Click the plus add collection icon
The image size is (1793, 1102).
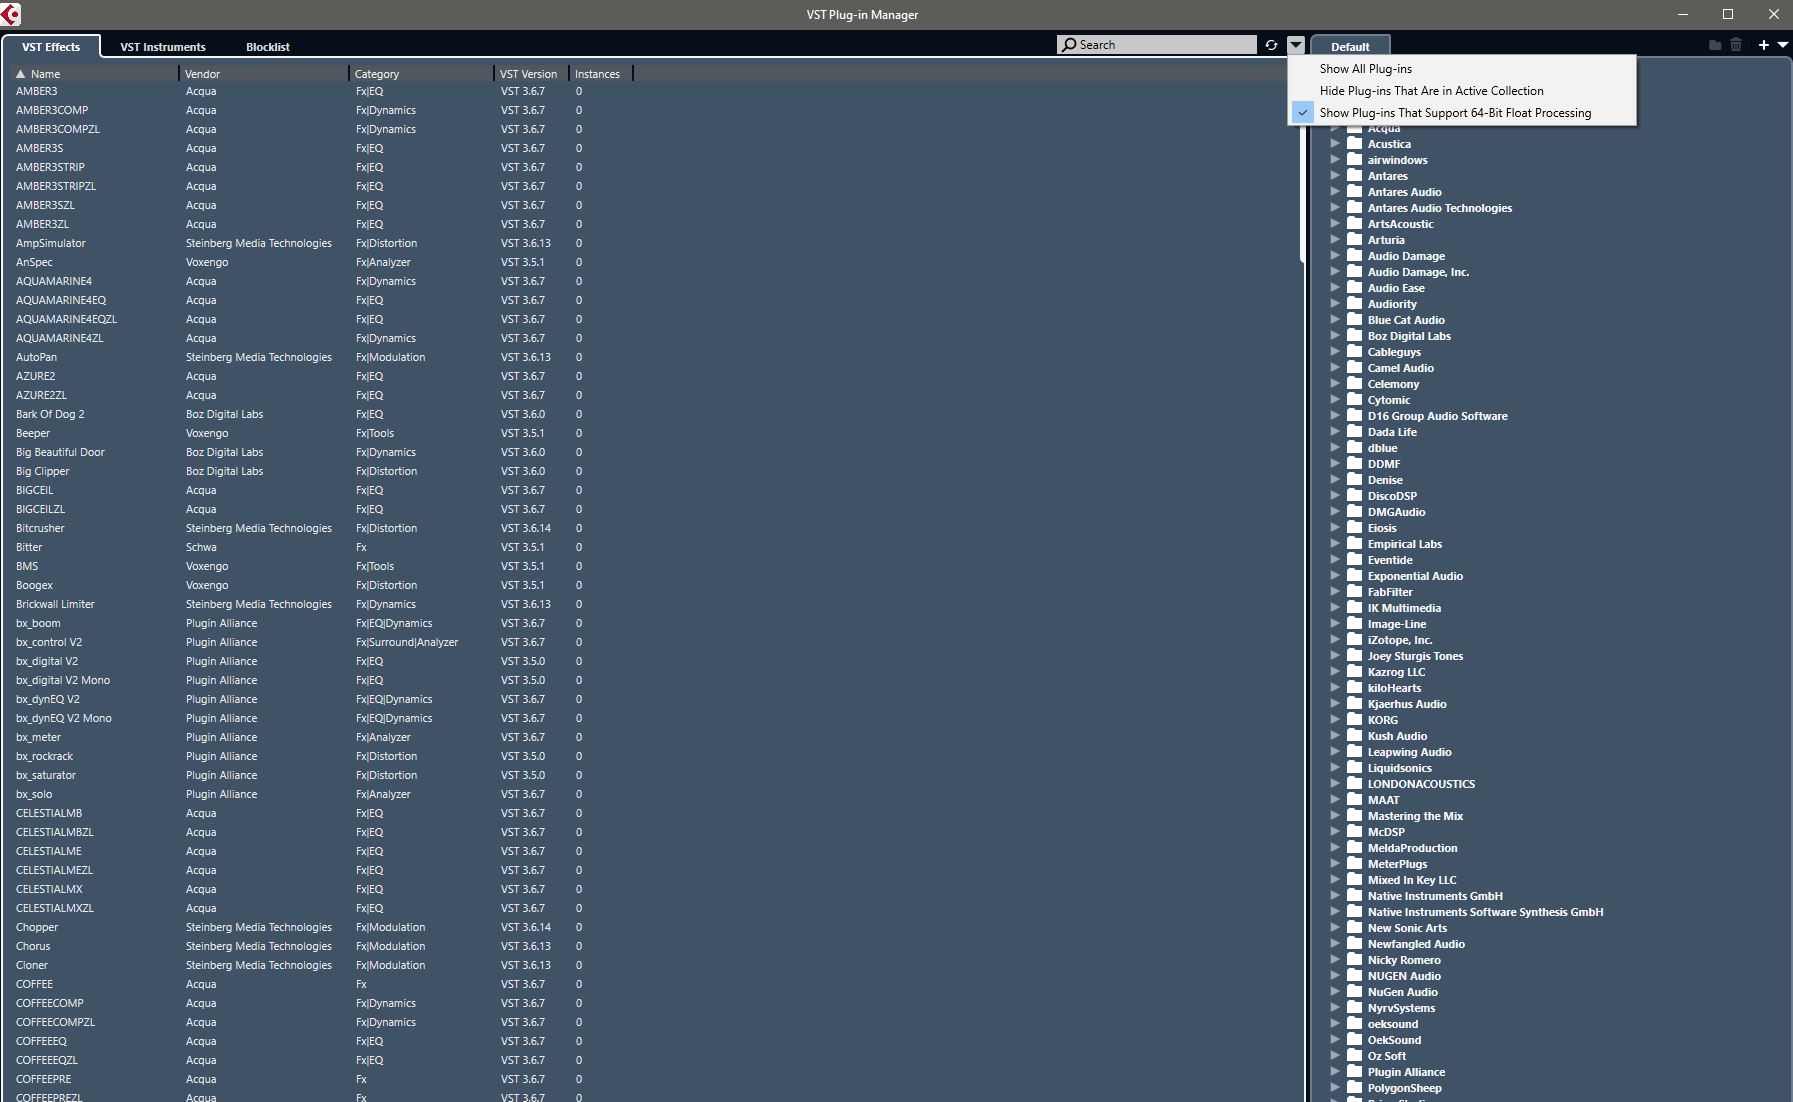1763,45
